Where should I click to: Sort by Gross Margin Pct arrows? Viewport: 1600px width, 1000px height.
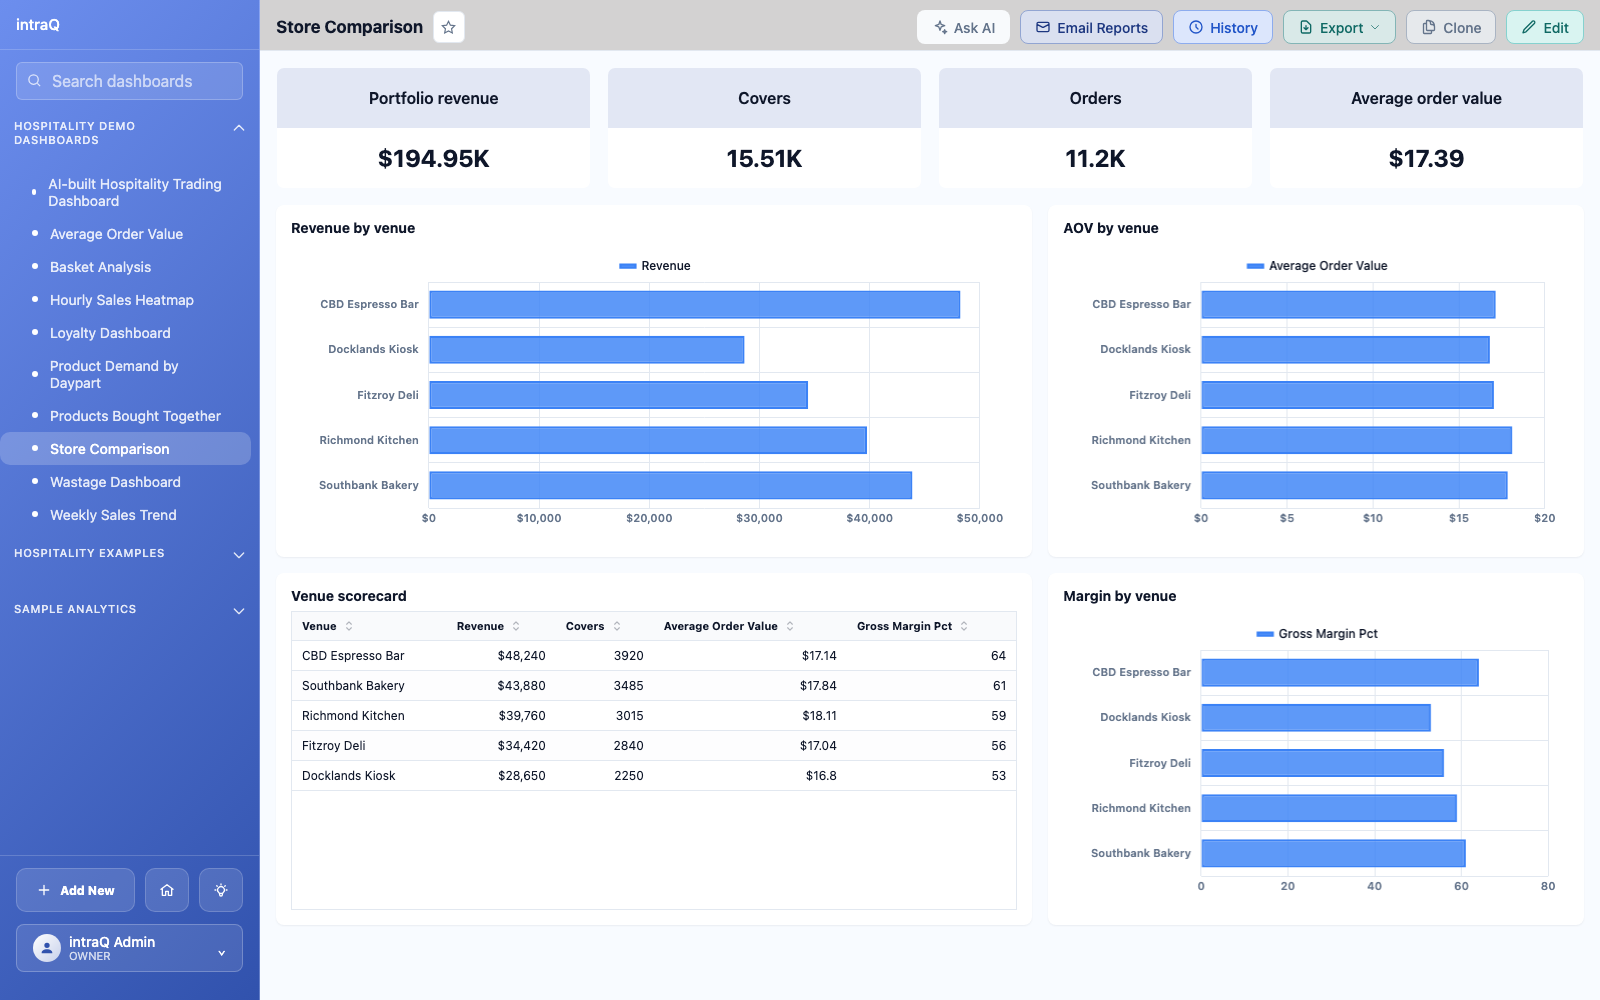click(964, 626)
